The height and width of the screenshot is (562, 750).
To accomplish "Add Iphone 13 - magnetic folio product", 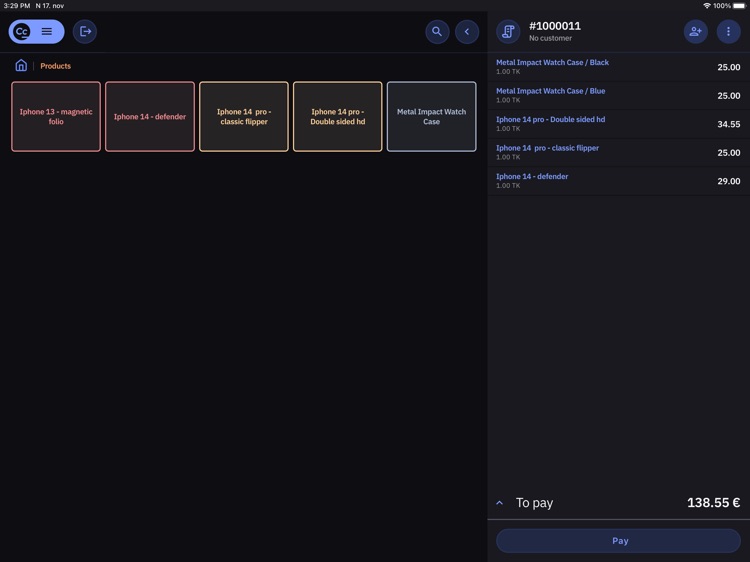I will 56,117.
